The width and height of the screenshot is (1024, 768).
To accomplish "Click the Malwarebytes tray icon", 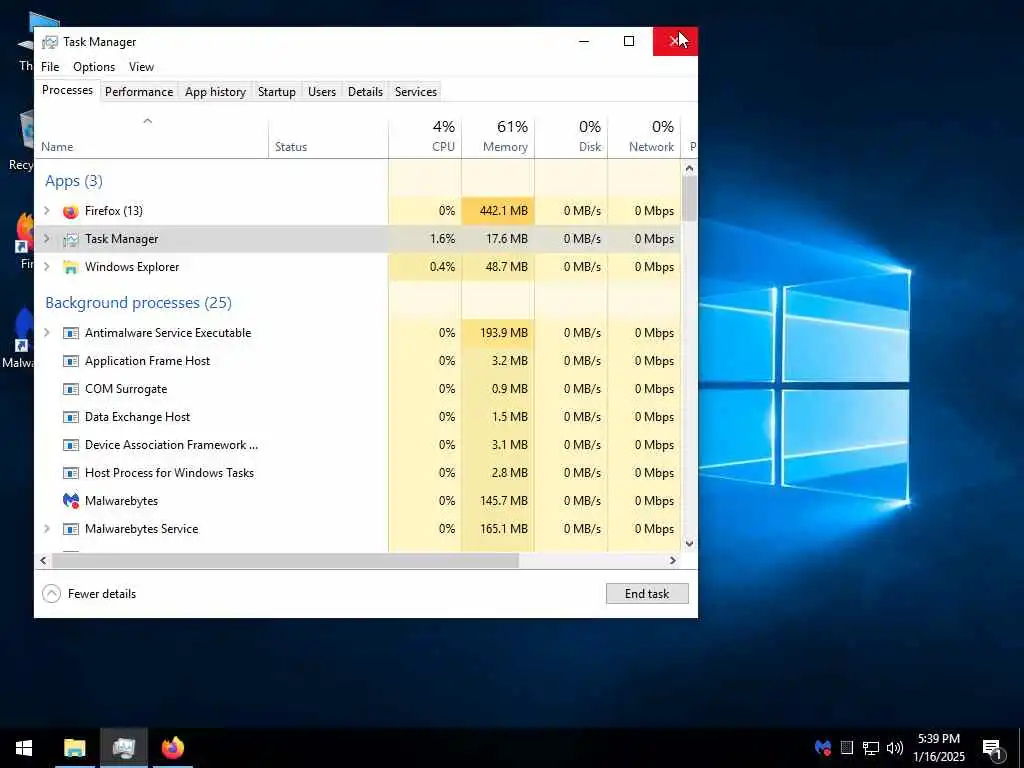I will [x=823, y=747].
